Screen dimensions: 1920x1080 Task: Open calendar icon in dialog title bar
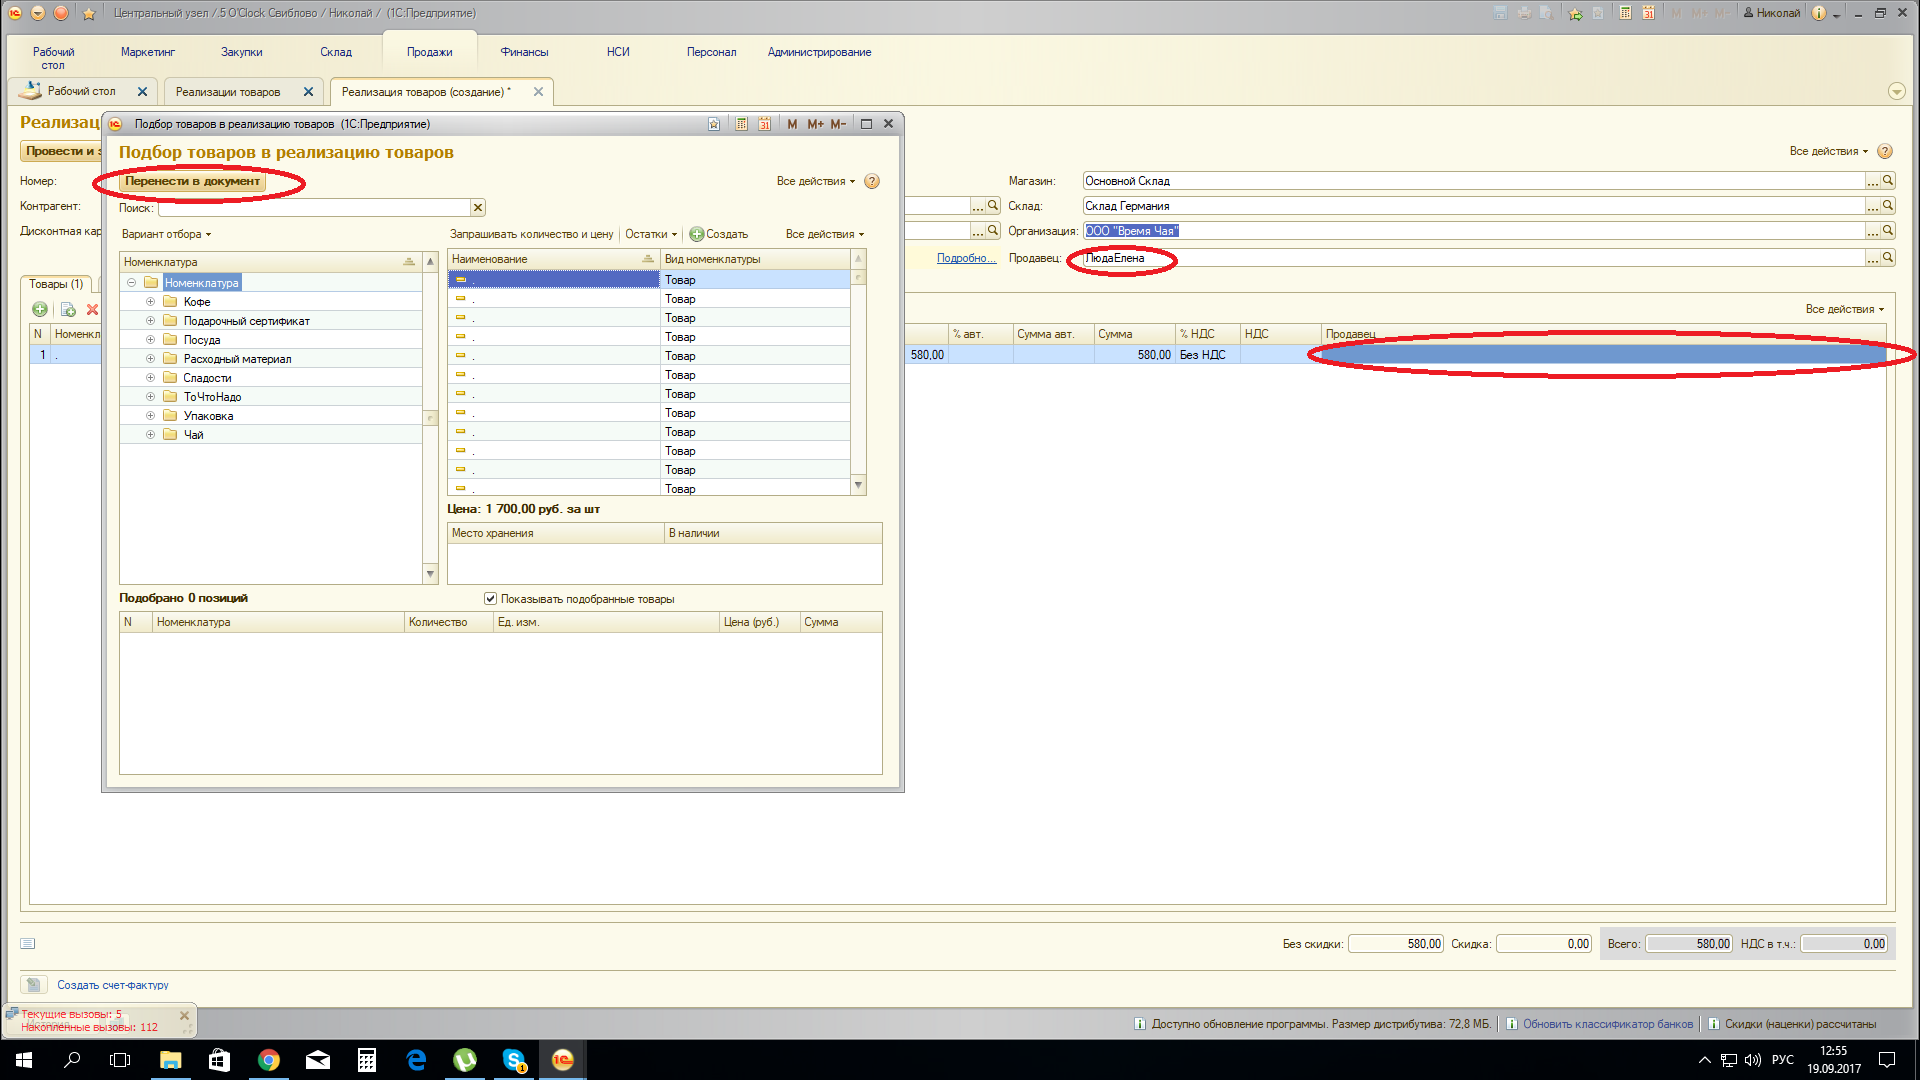[764, 124]
